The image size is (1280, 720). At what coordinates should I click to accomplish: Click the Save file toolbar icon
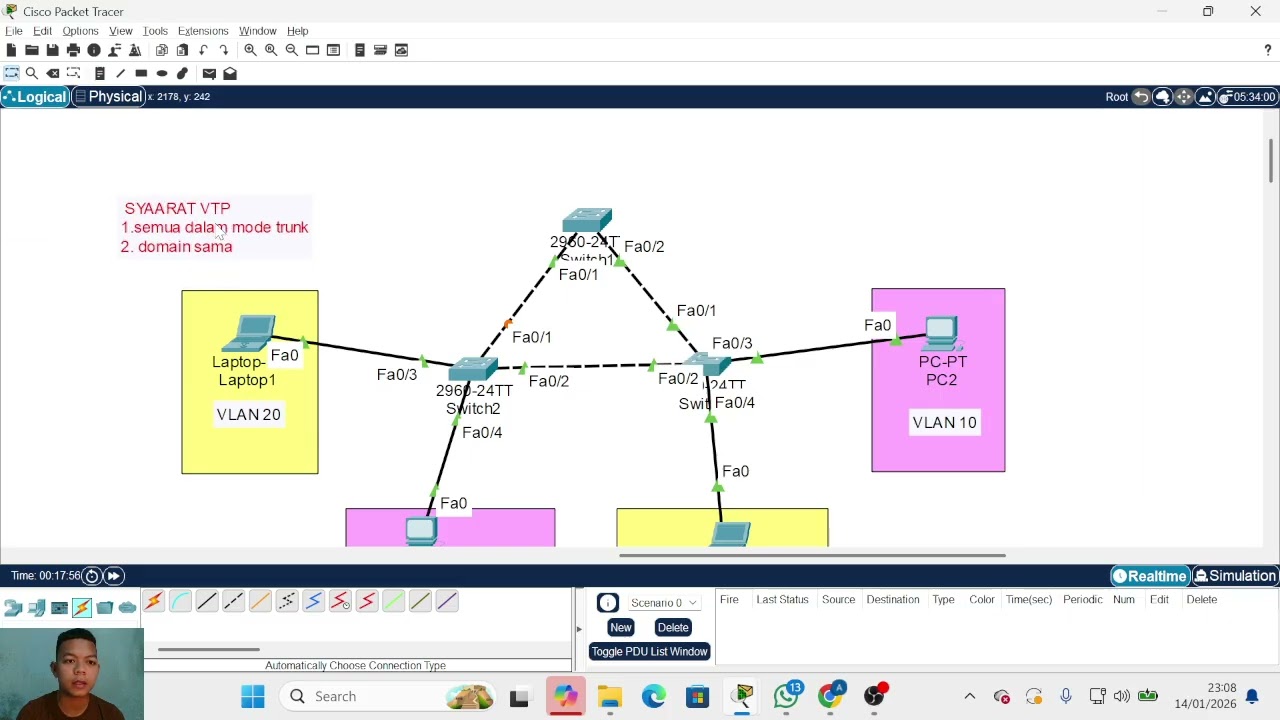coord(52,50)
